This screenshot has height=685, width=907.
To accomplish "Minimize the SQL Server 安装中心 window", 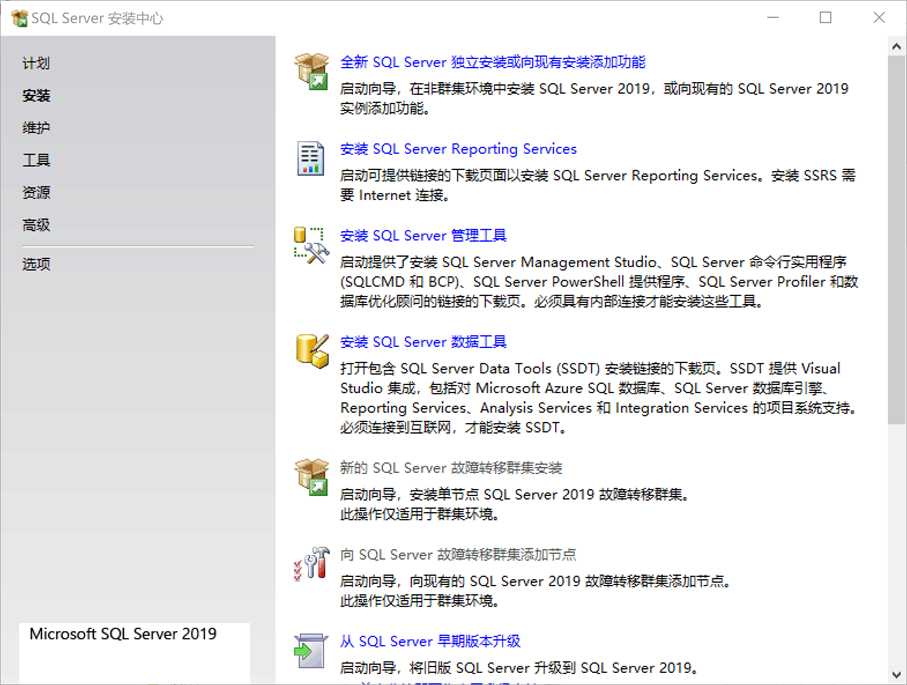I will click(x=773, y=18).
